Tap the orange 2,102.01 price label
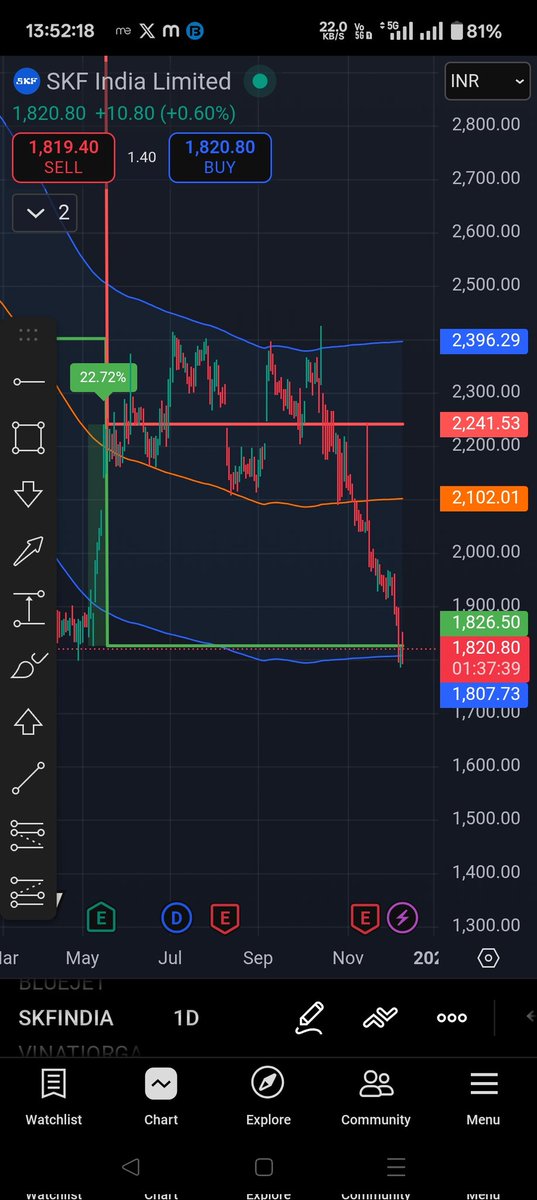537x1200 pixels. point(482,497)
